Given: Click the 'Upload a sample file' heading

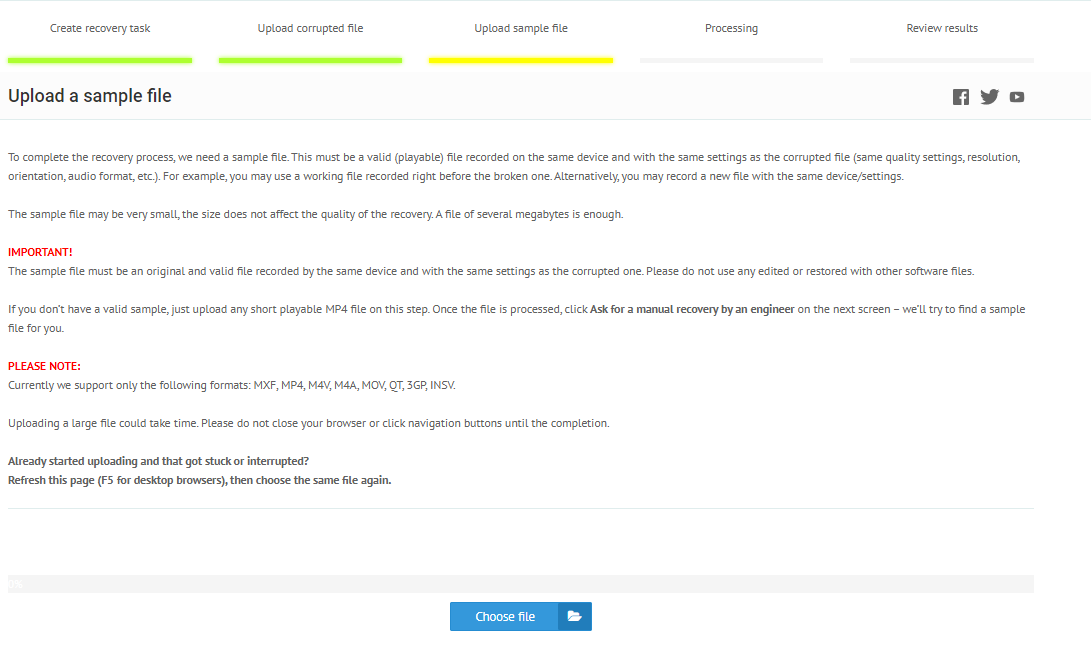Looking at the screenshot, I should [90, 96].
